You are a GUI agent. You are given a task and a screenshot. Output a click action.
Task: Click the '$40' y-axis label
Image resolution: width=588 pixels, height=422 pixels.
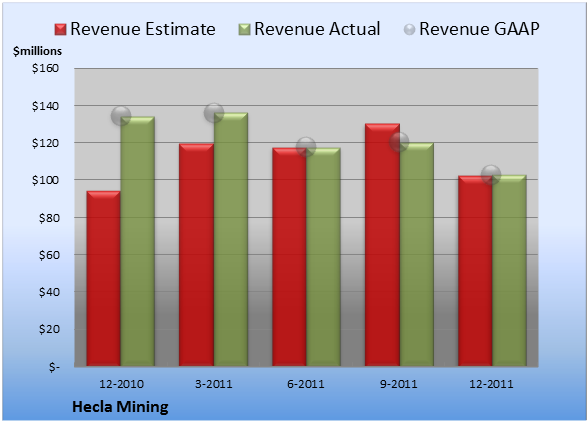click(x=49, y=292)
